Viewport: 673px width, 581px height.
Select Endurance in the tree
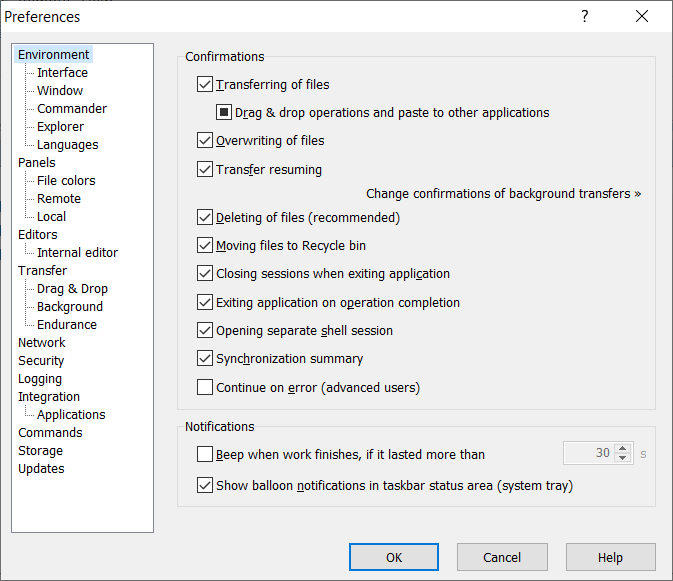pyautogui.click(x=67, y=325)
